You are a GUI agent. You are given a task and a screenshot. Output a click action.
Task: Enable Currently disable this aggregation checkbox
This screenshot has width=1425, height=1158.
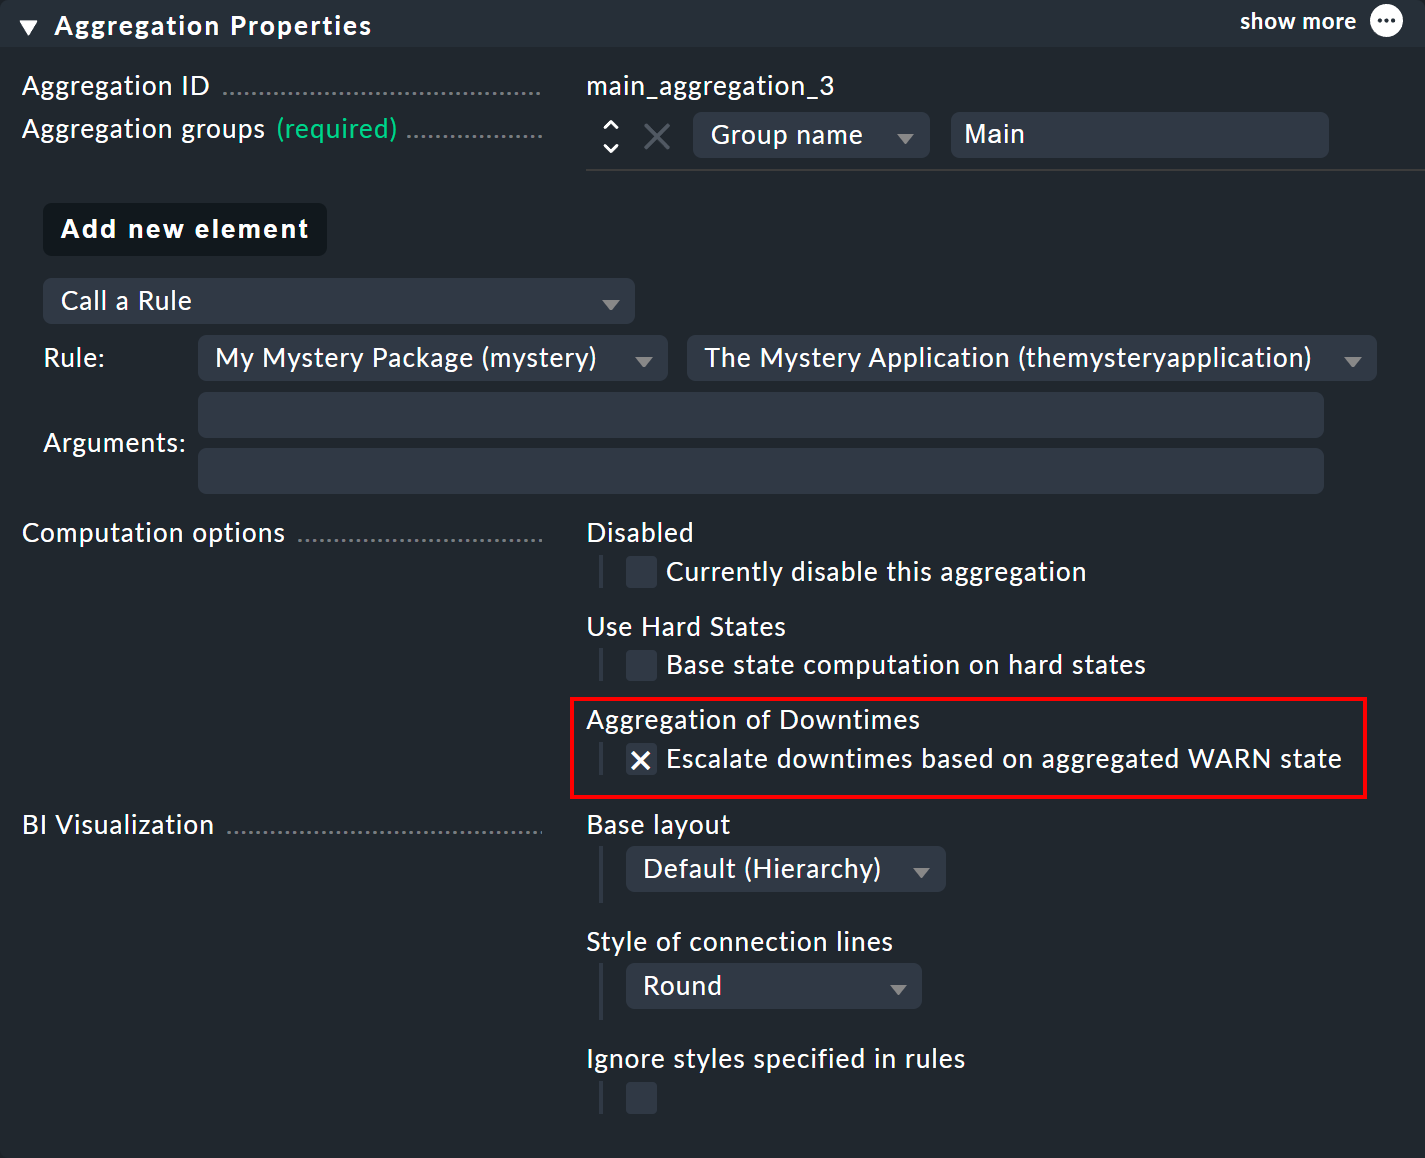641,572
